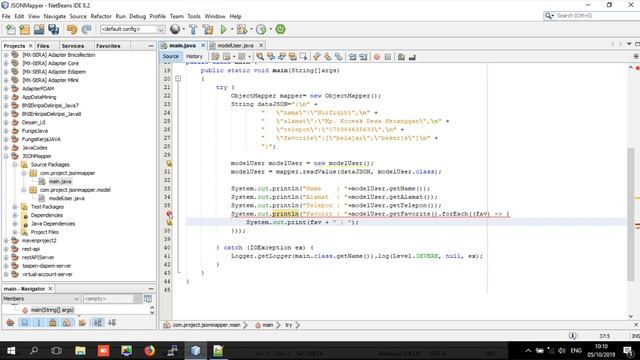
Task: Click the hint bulb on line 30 gutter
Action: pos(169,163)
